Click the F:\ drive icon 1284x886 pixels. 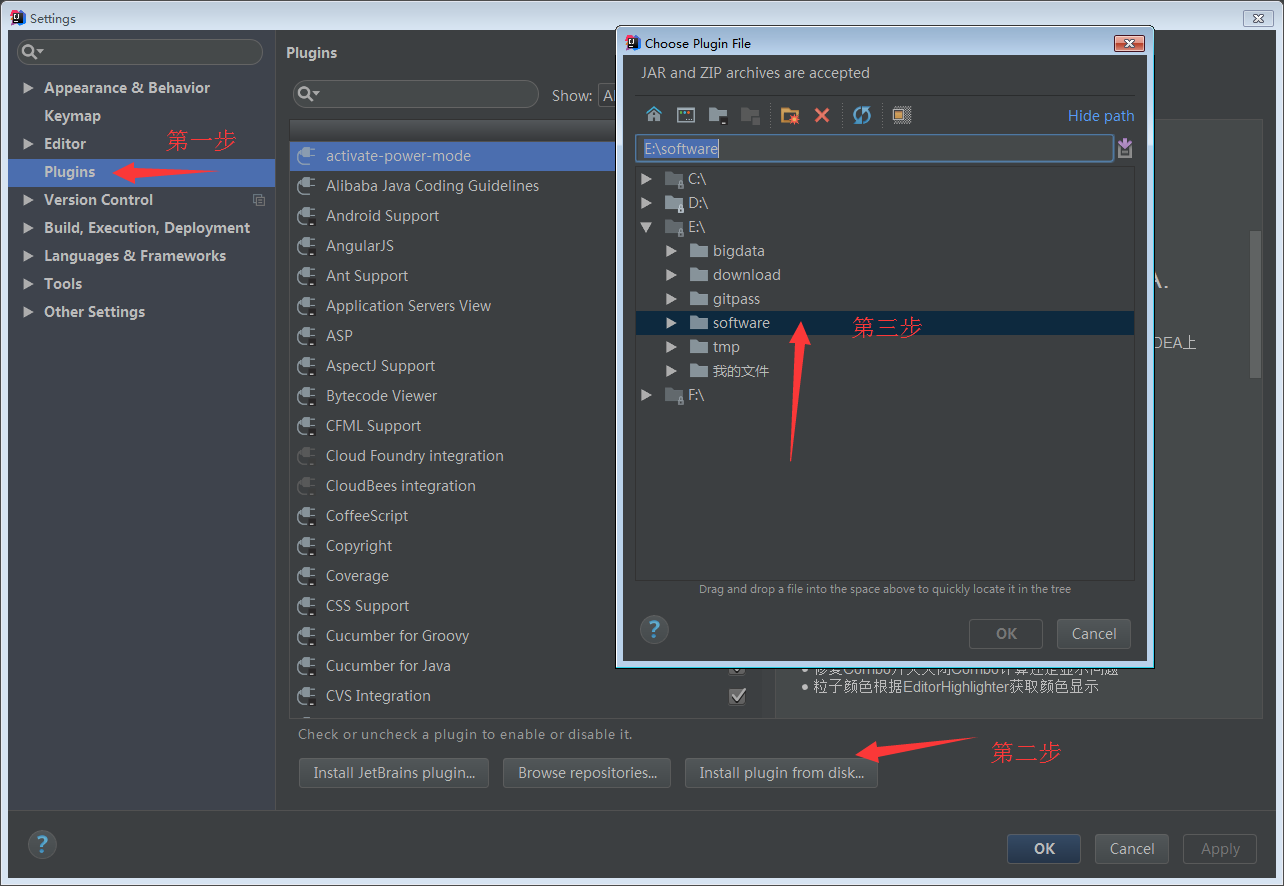pyautogui.click(x=675, y=395)
